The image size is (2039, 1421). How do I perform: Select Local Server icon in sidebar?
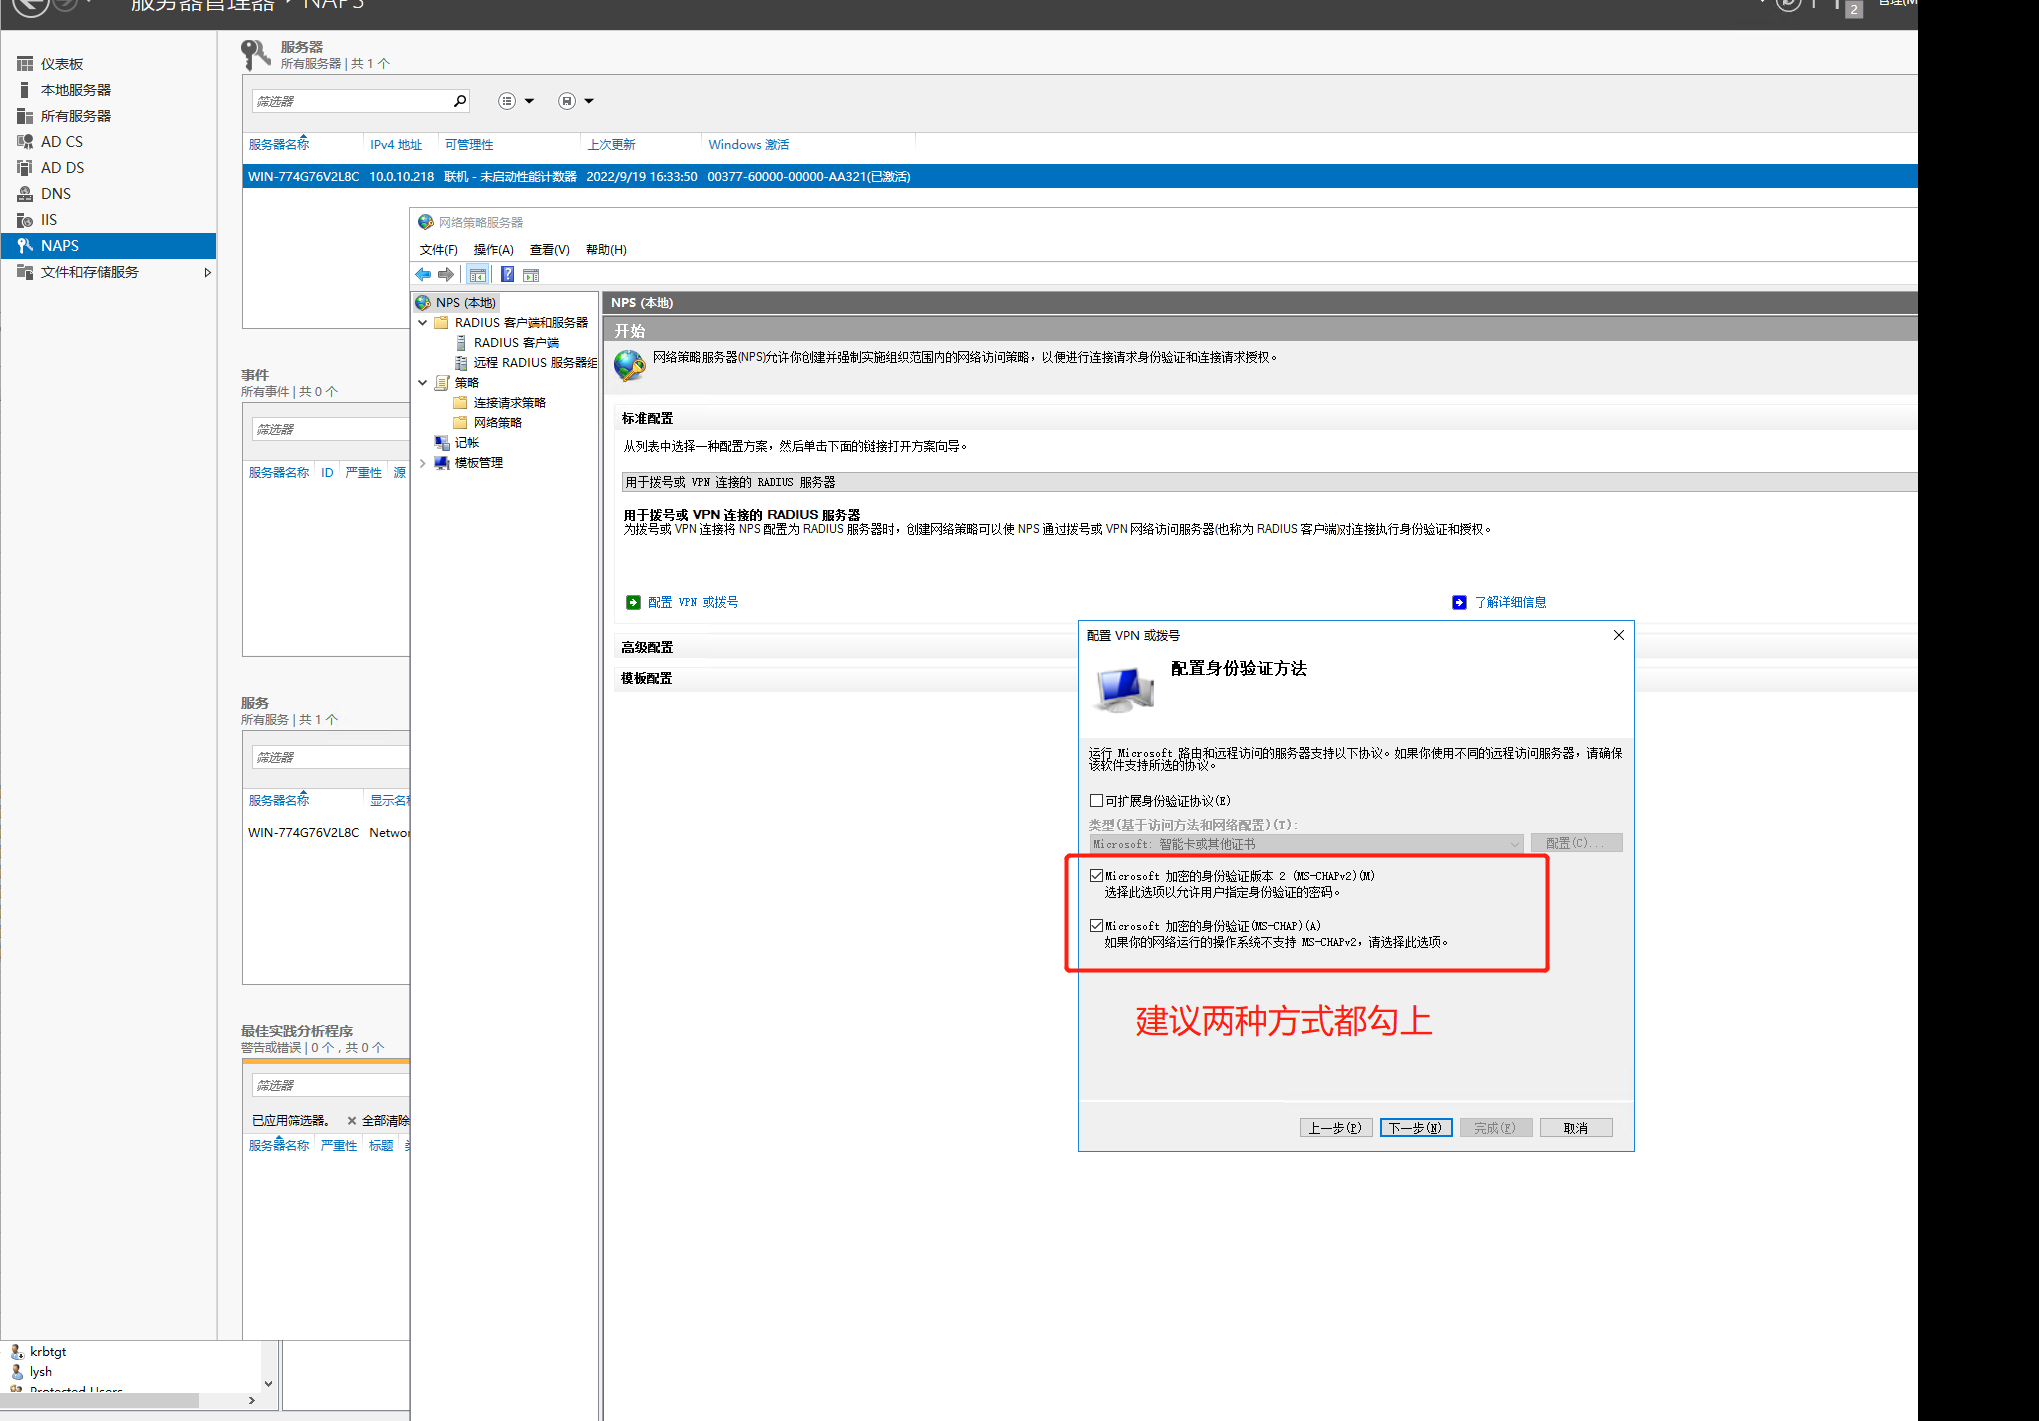point(25,90)
